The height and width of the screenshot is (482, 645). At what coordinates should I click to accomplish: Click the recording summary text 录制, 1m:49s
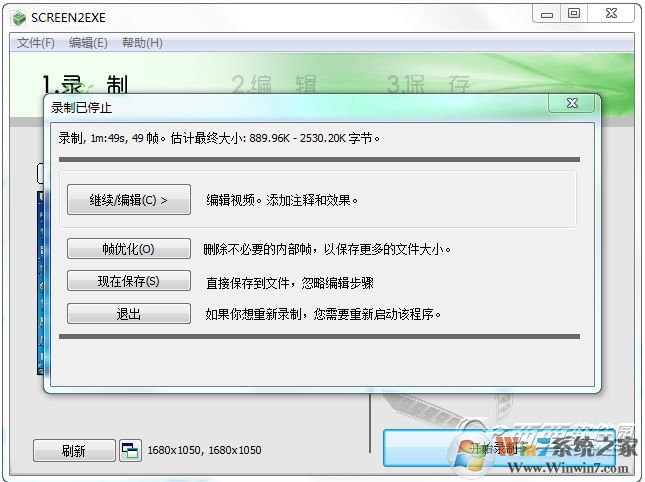point(92,138)
